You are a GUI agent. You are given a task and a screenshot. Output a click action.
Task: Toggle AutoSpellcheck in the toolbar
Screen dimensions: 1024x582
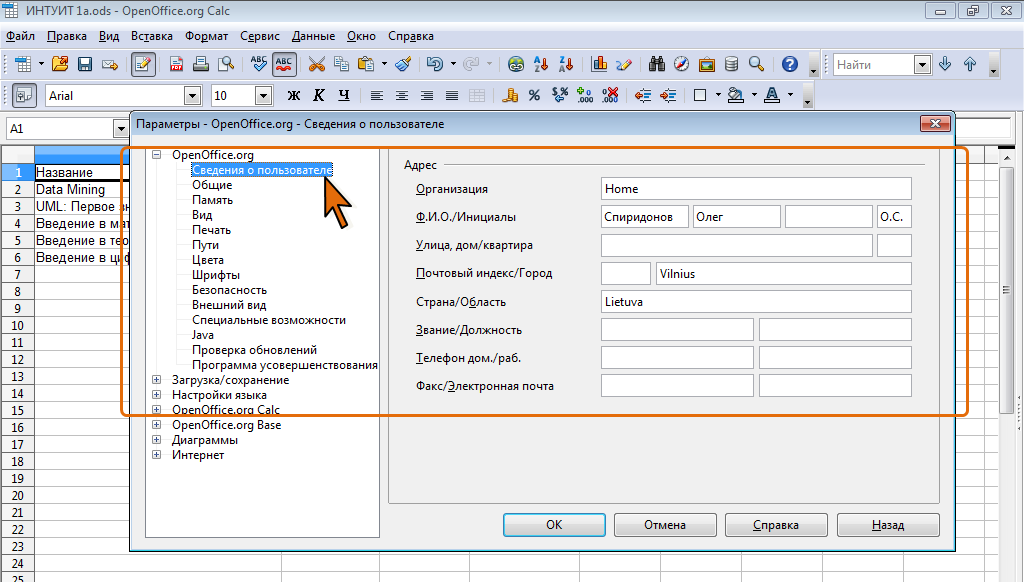coord(284,64)
